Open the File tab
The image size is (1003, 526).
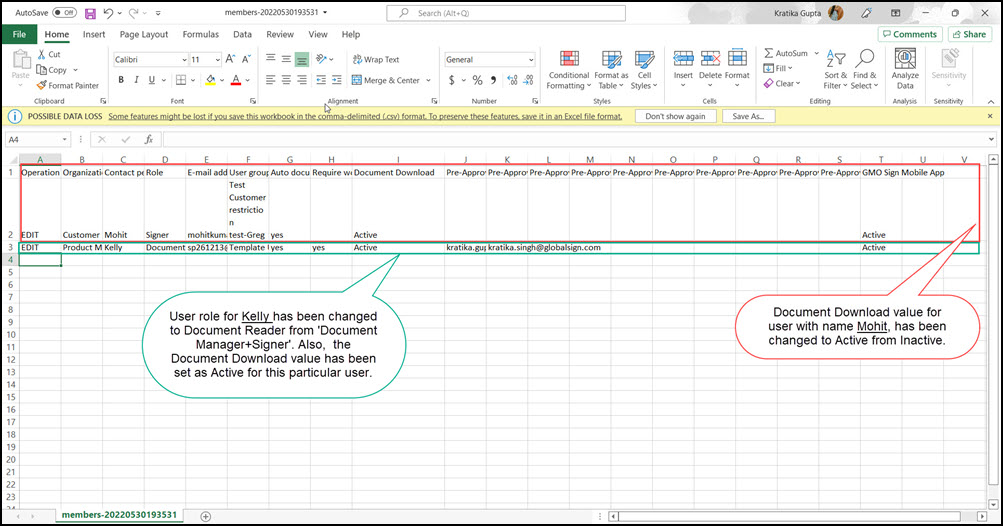pos(19,35)
